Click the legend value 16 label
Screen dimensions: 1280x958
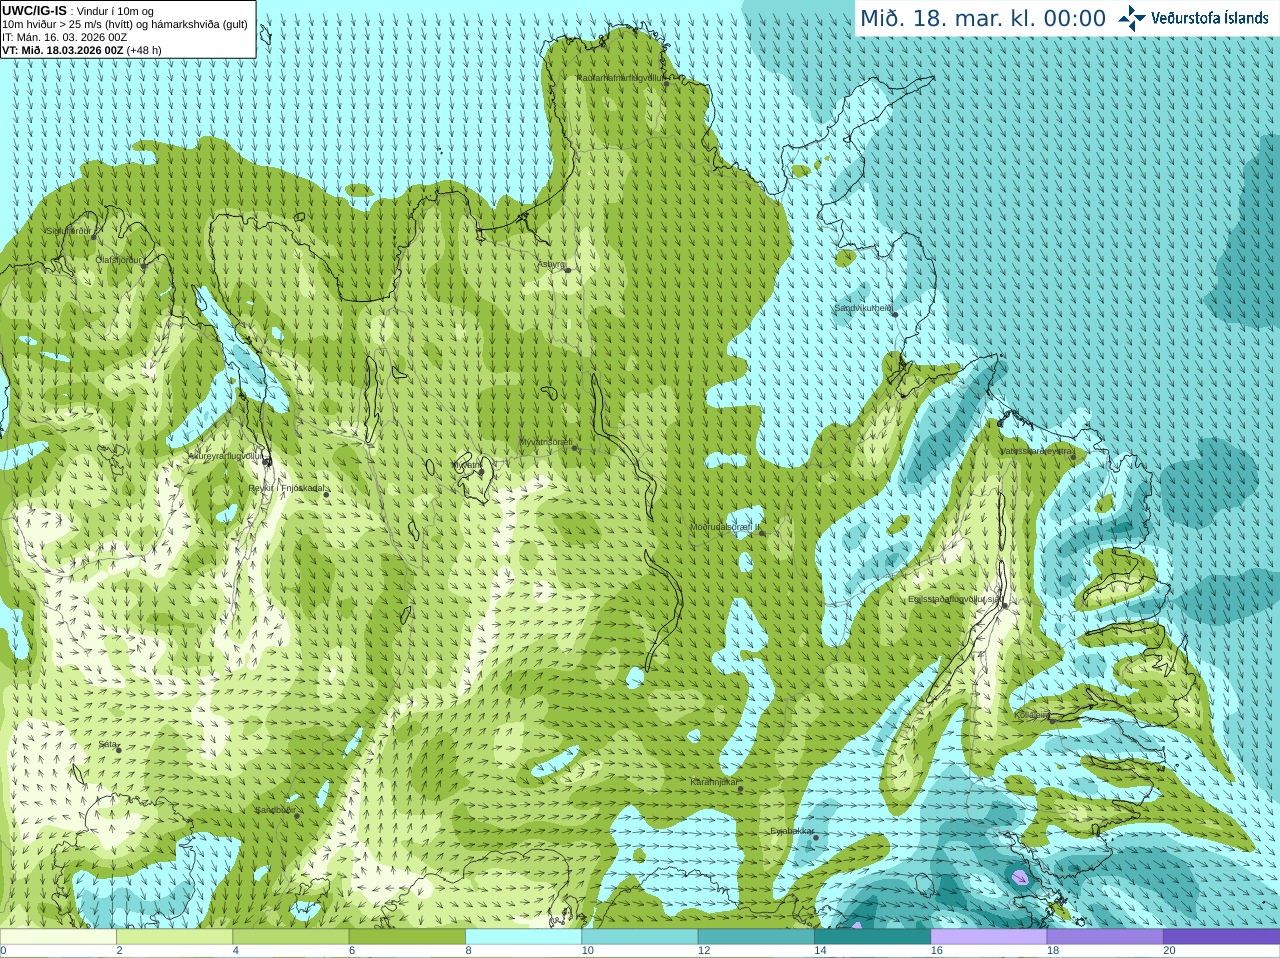[936, 951]
